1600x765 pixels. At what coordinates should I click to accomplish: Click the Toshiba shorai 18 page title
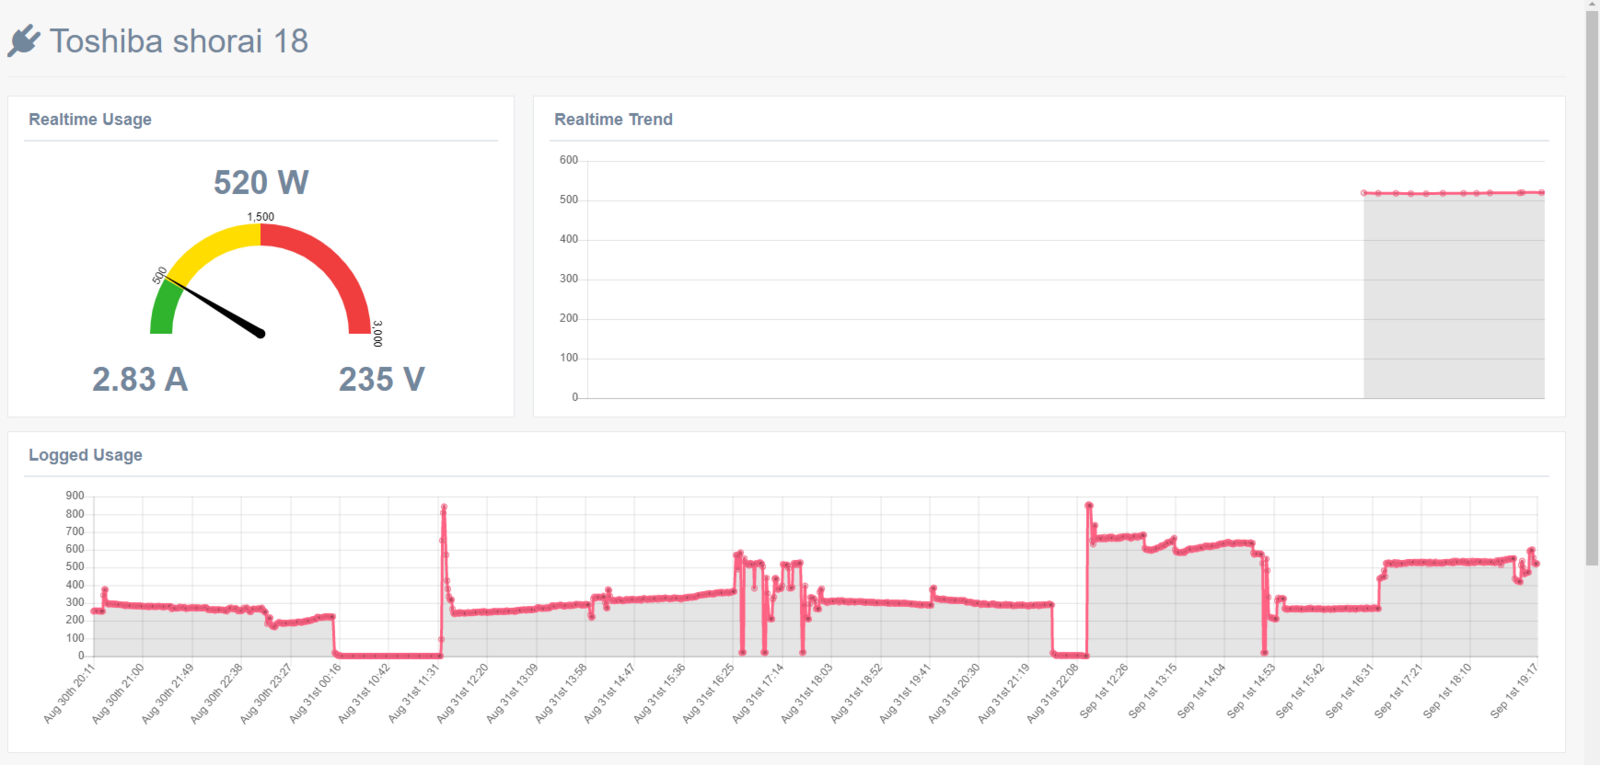[x=179, y=41]
